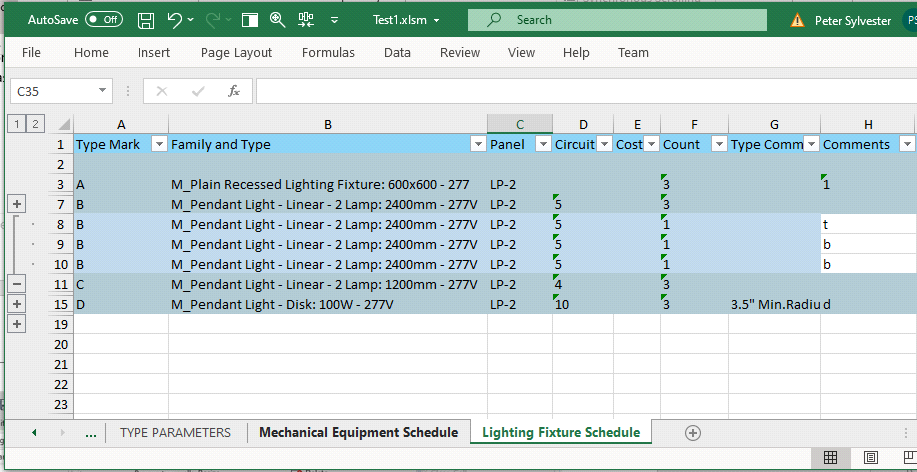Open the View ribbon tab
This screenshot has width=917, height=472.
coord(521,53)
